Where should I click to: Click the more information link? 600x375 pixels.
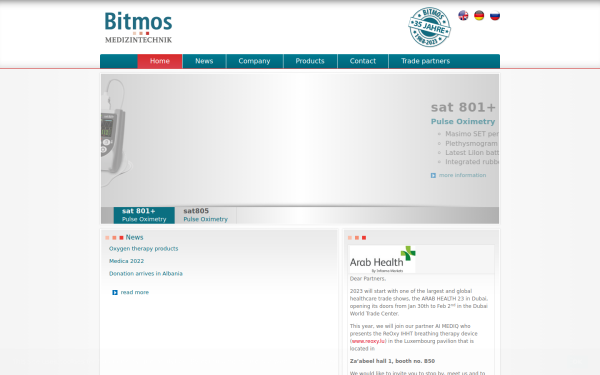point(462,175)
